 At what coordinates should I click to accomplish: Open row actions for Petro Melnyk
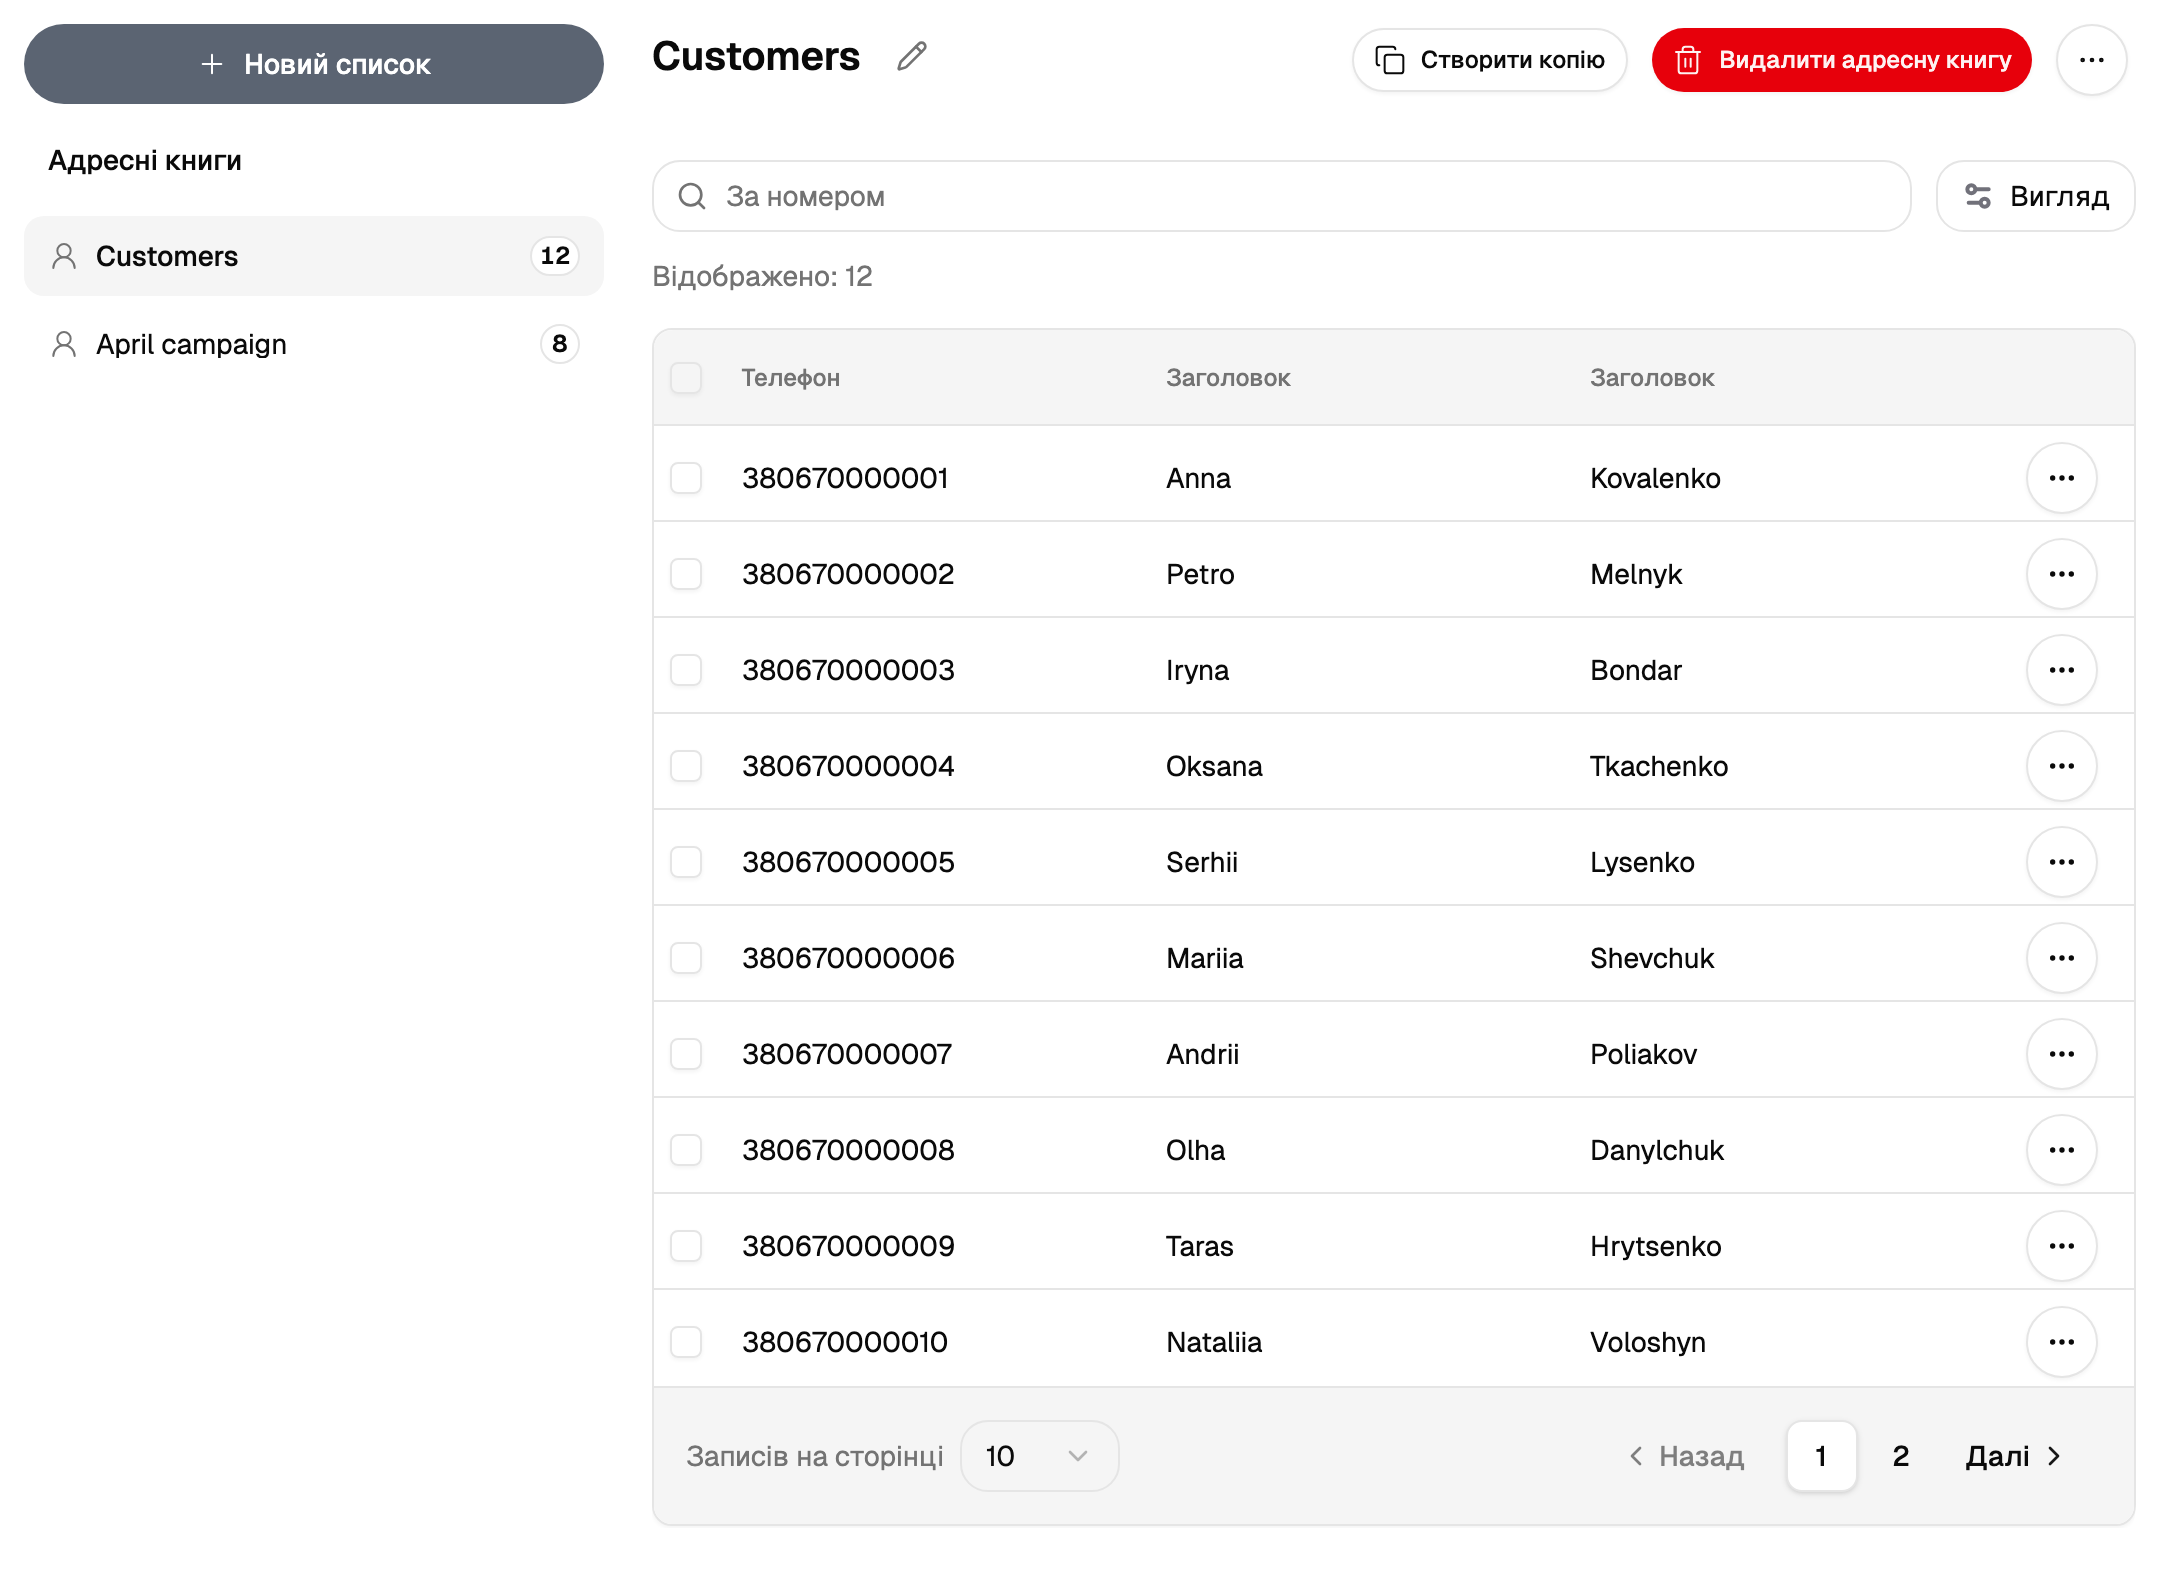2061,574
